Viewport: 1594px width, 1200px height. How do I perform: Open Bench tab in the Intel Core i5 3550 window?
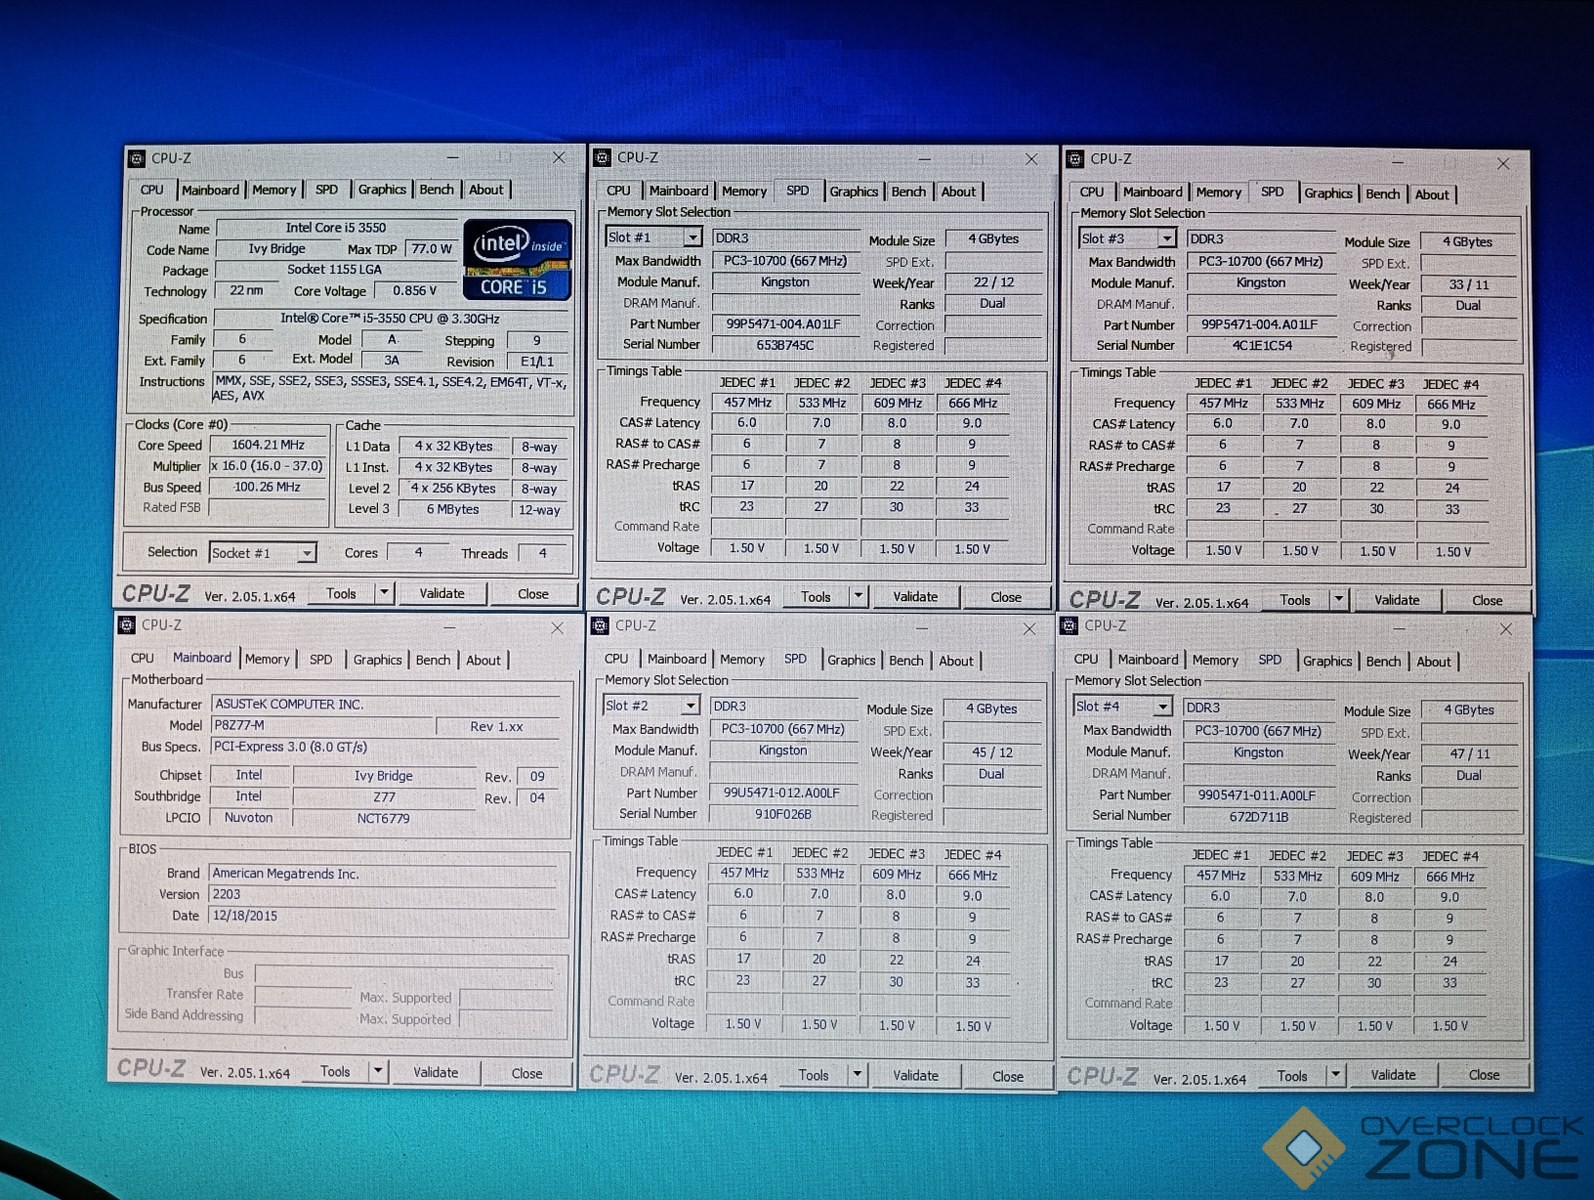pos(436,189)
